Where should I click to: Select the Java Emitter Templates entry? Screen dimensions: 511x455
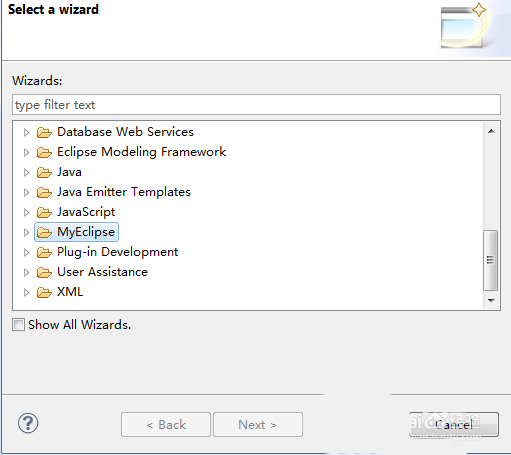pyautogui.click(x=124, y=192)
